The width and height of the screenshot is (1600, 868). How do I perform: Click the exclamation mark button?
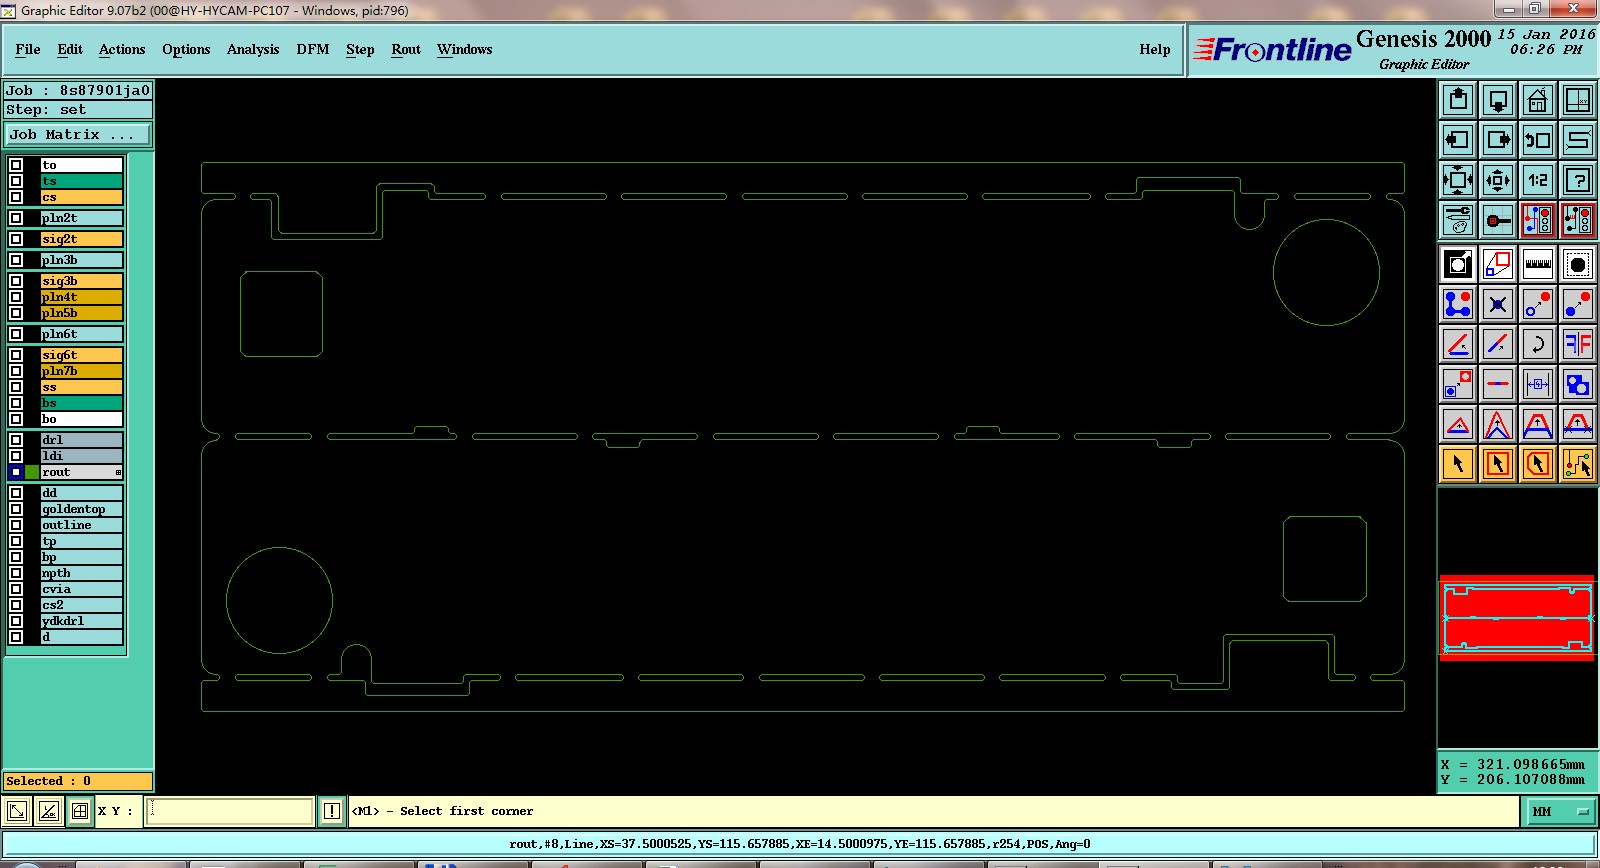(x=332, y=811)
